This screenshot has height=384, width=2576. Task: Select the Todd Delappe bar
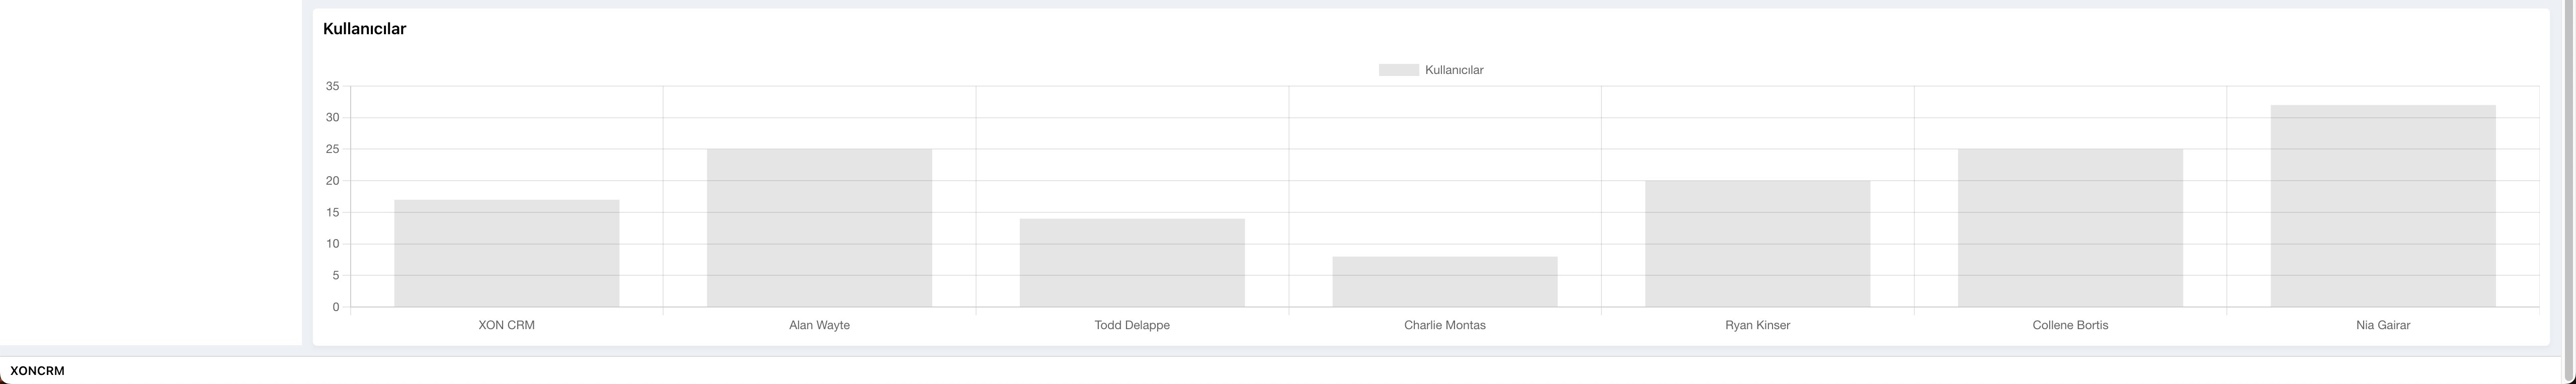tap(1132, 263)
